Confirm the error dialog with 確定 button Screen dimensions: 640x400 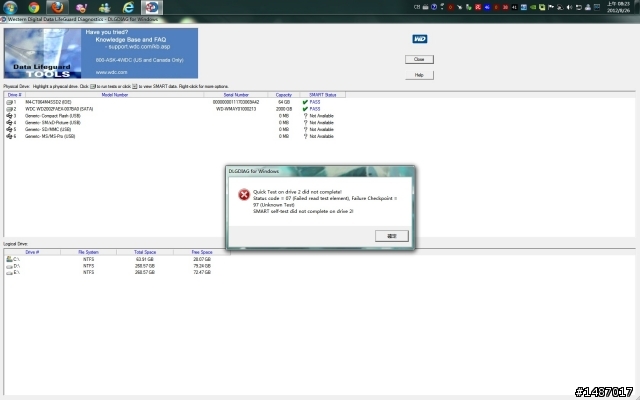coord(391,236)
